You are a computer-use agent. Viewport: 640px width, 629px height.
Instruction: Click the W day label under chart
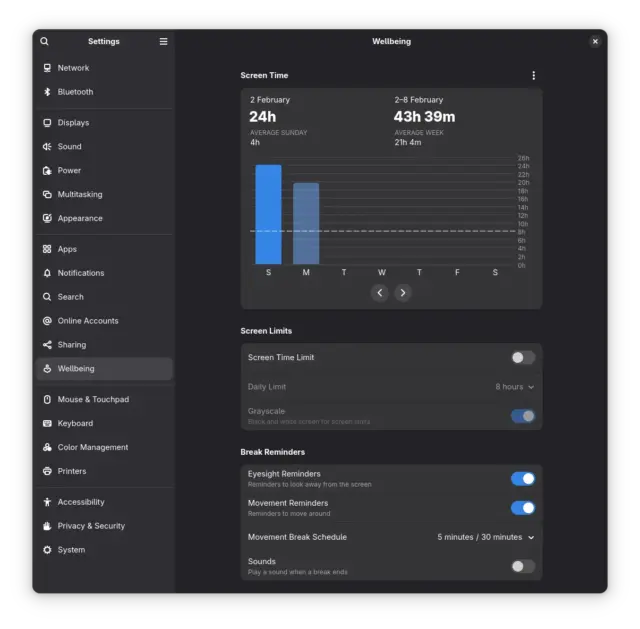tap(382, 272)
